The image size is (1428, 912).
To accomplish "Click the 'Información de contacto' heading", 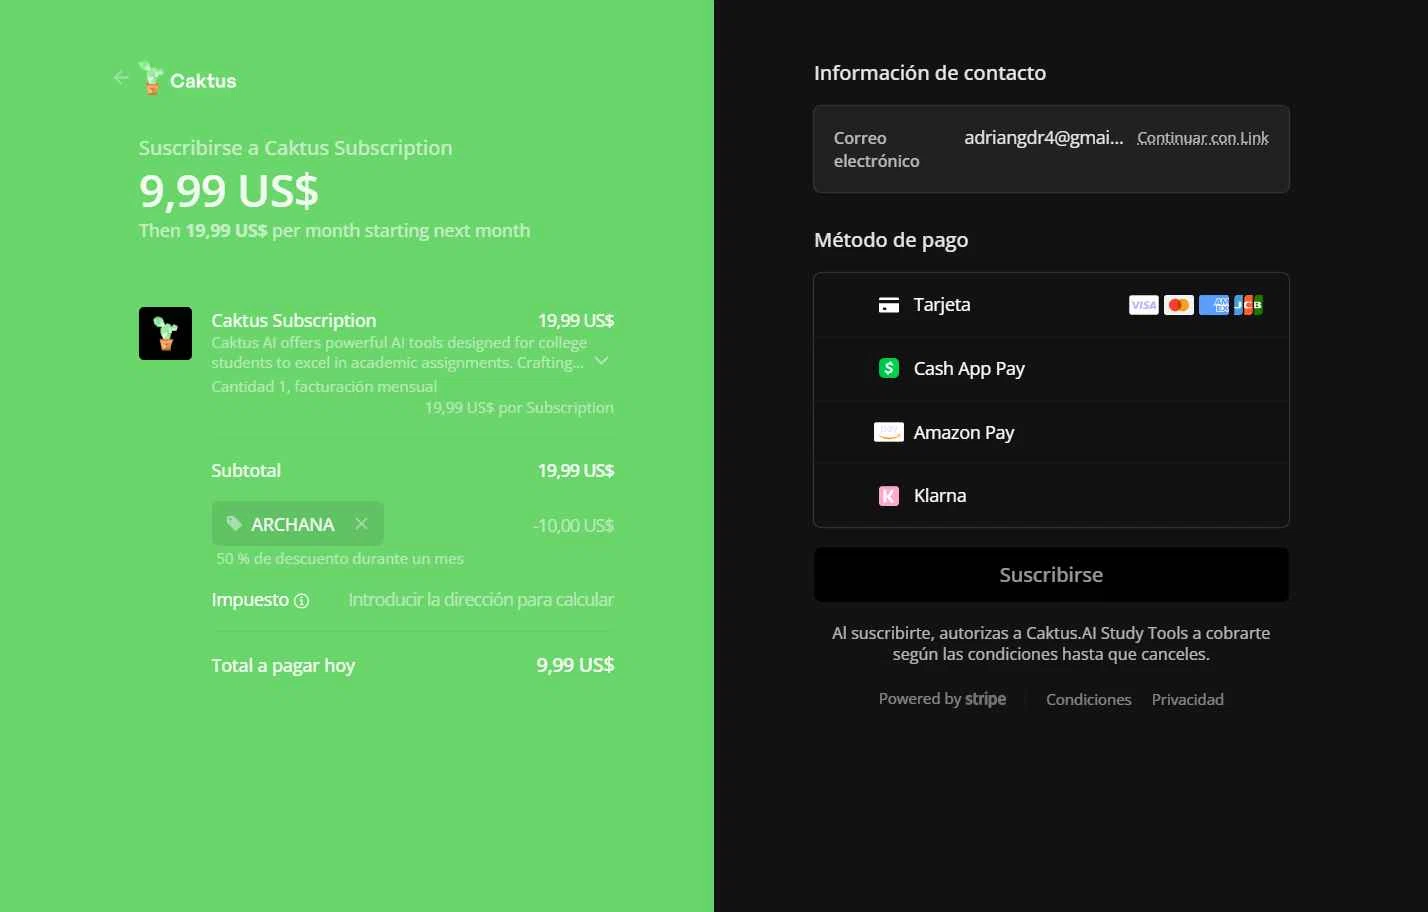I will click(930, 73).
